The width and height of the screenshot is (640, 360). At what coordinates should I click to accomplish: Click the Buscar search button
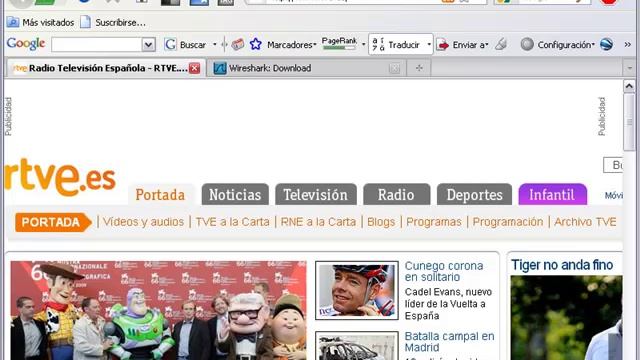tap(186, 44)
